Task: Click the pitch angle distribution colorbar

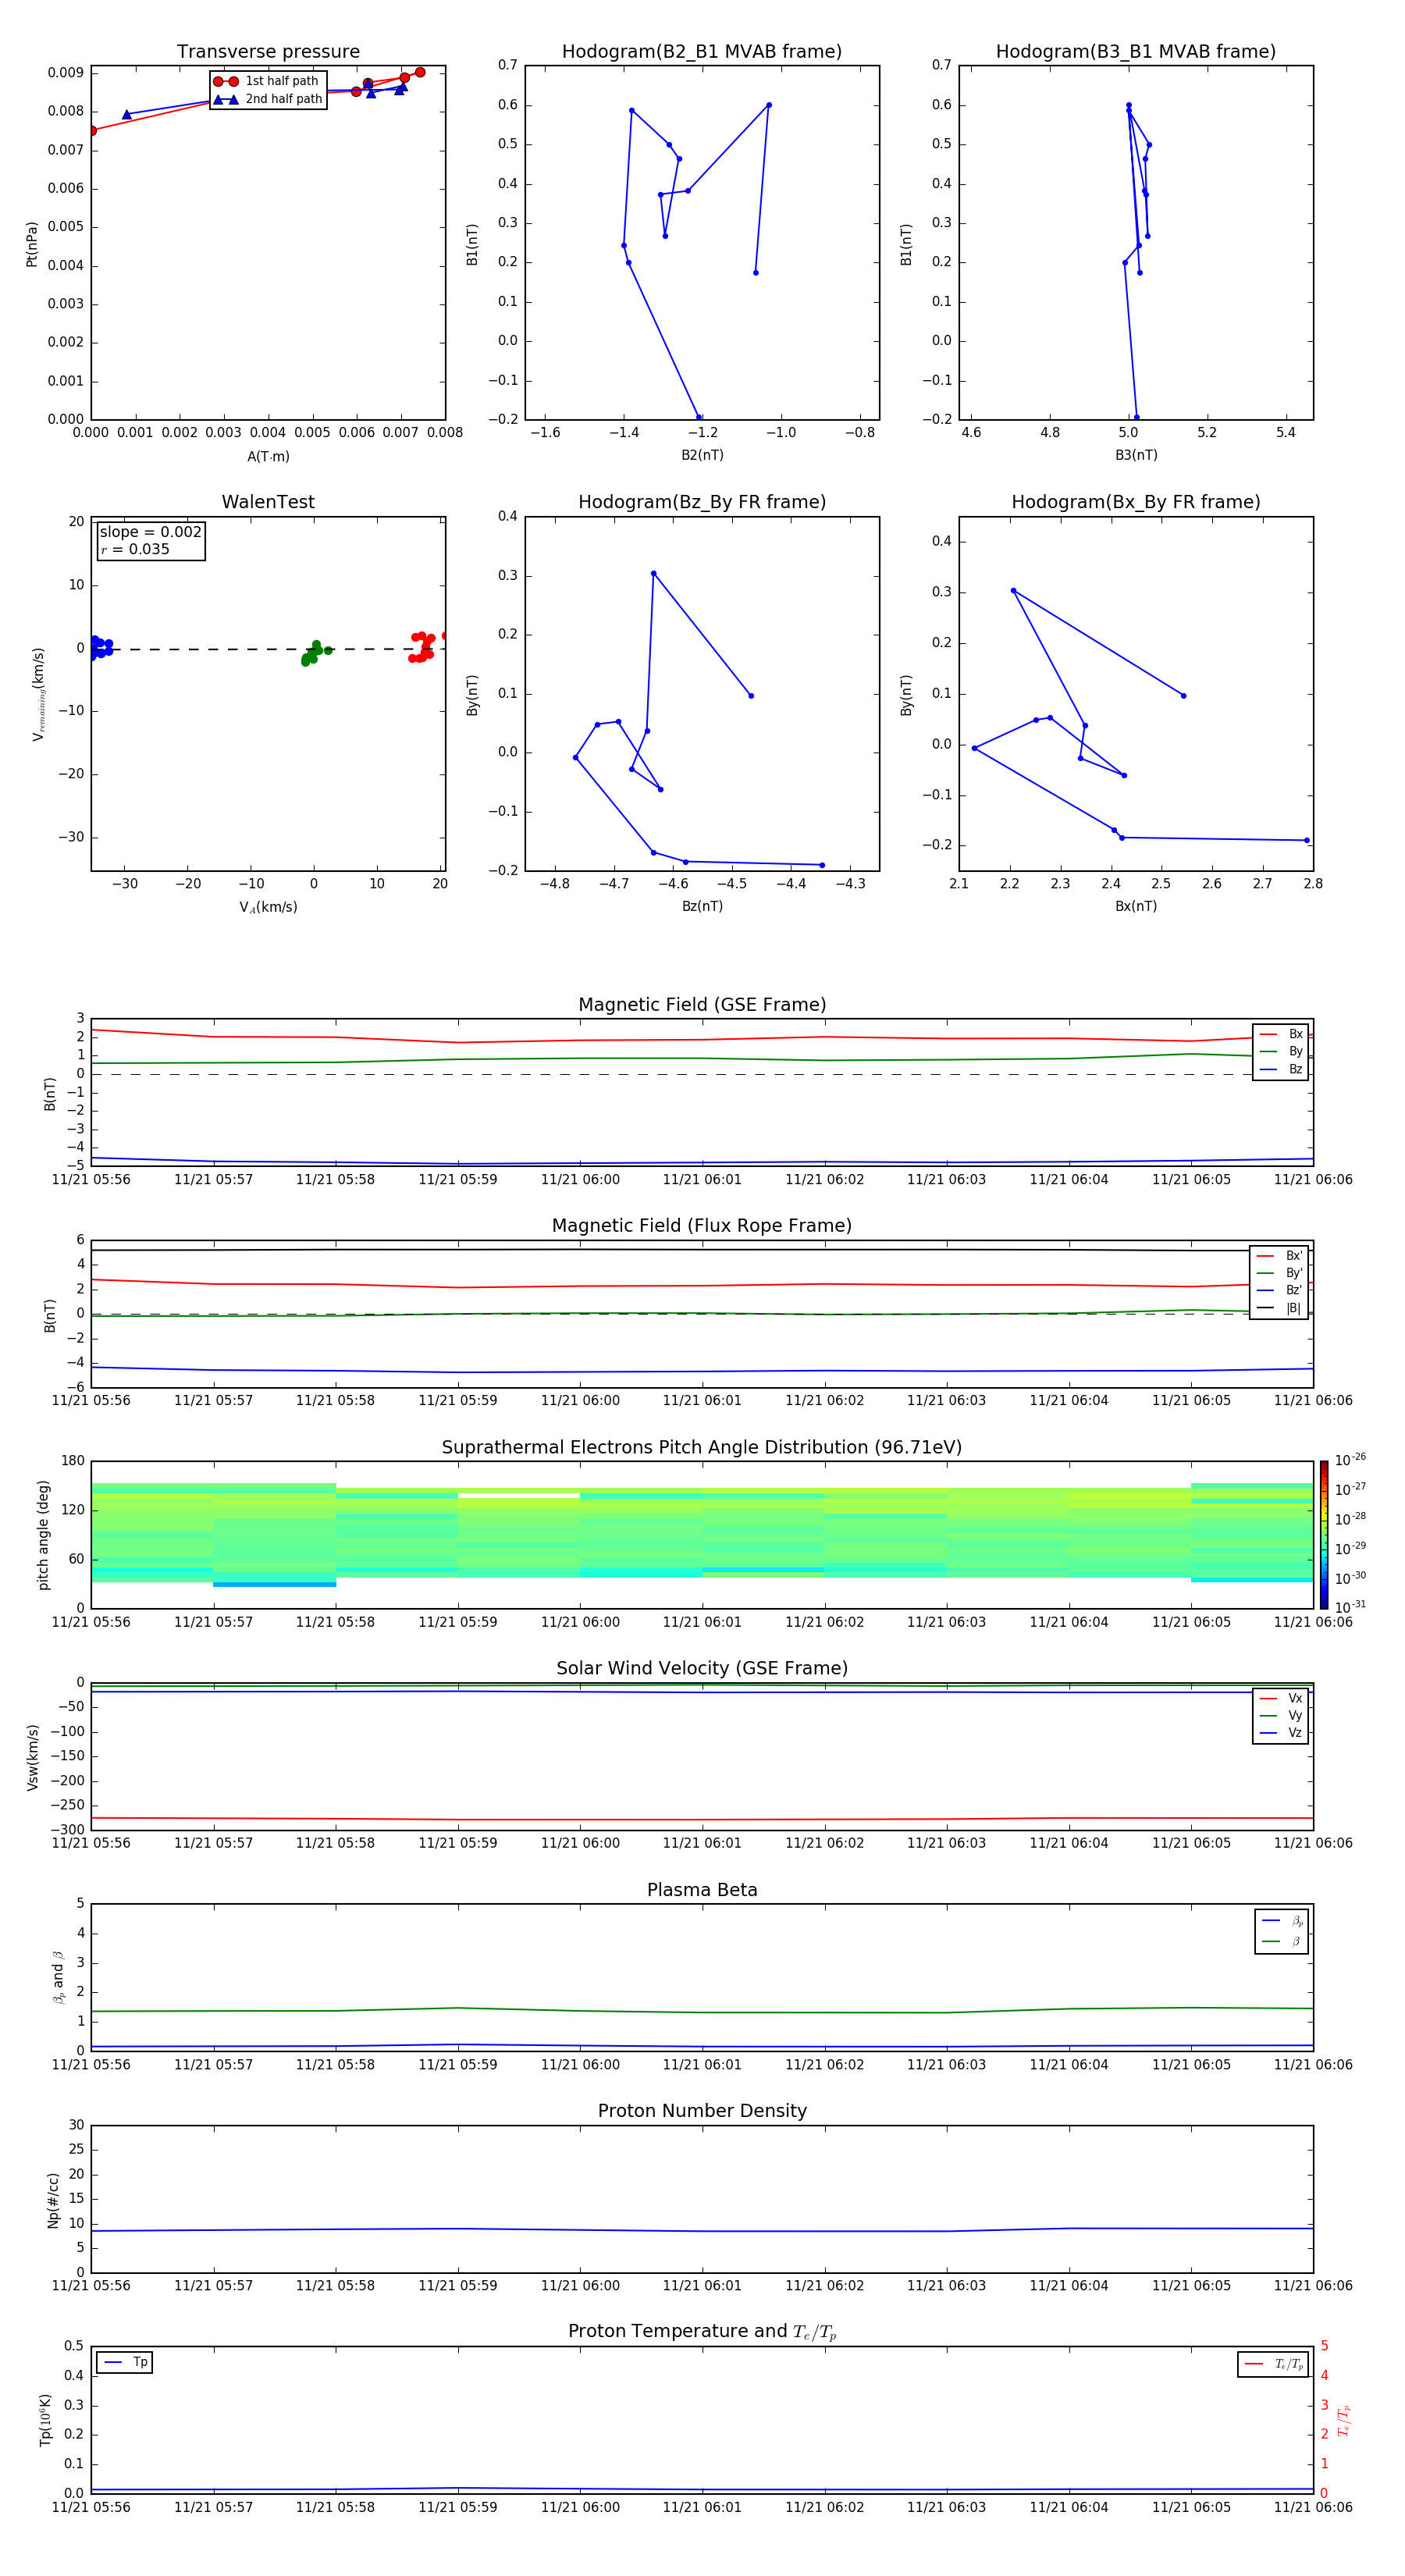Action: pyautogui.click(x=1323, y=1534)
